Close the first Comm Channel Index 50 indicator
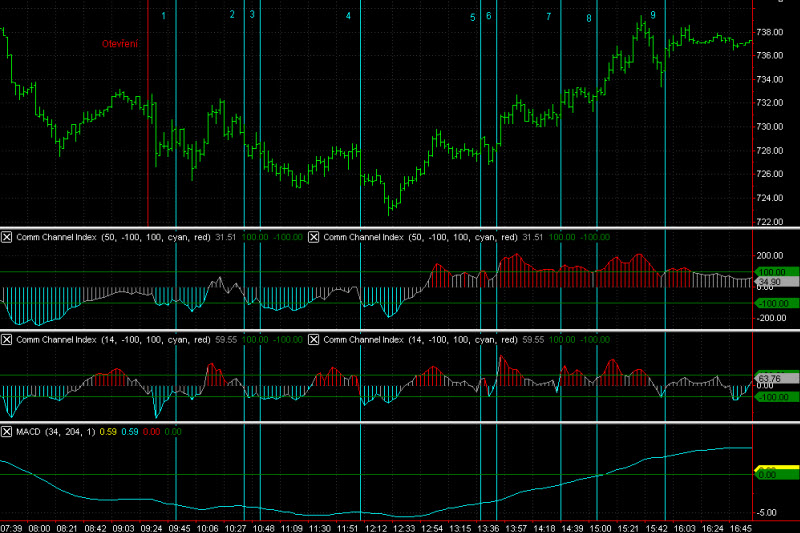The width and height of the screenshot is (800, 533). pos(6,237)
